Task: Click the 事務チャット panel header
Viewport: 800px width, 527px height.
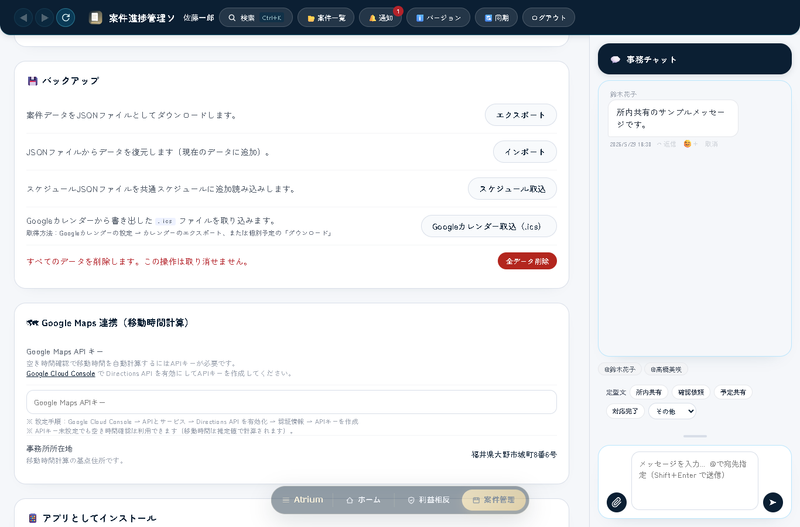Action: pos(694,59)
